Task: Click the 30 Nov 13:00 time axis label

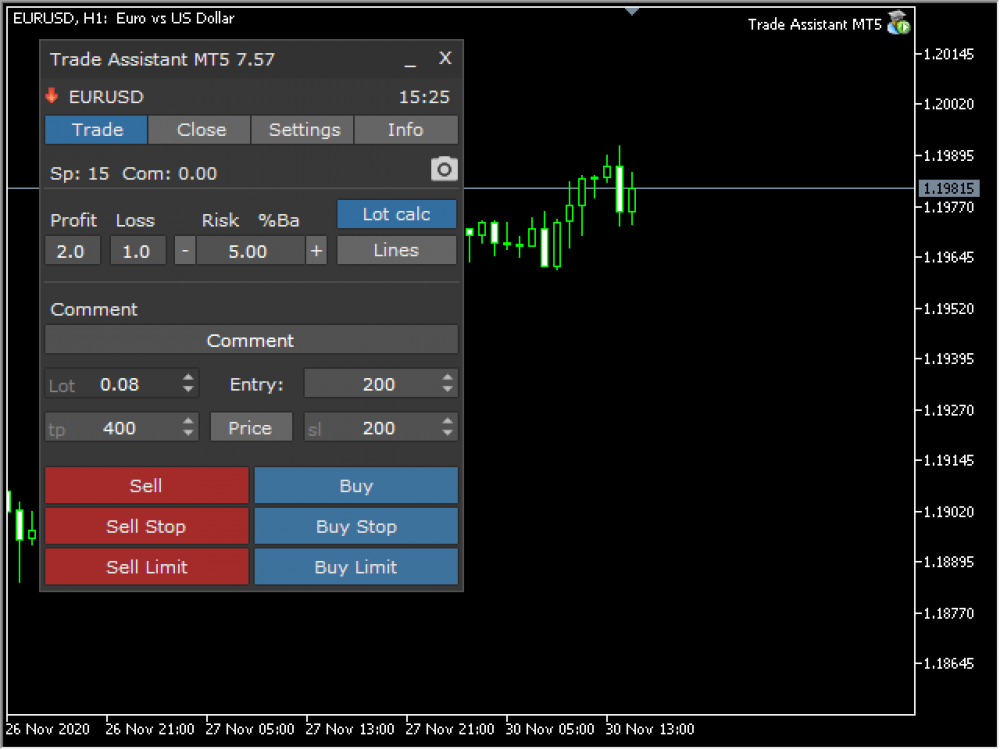Action: 650,729
